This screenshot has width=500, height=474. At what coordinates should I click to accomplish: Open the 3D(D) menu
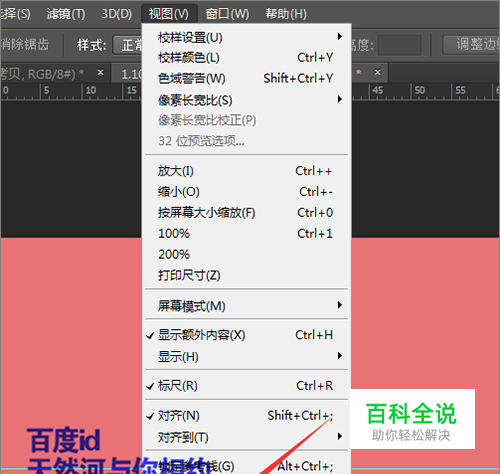tap(116, 14)
